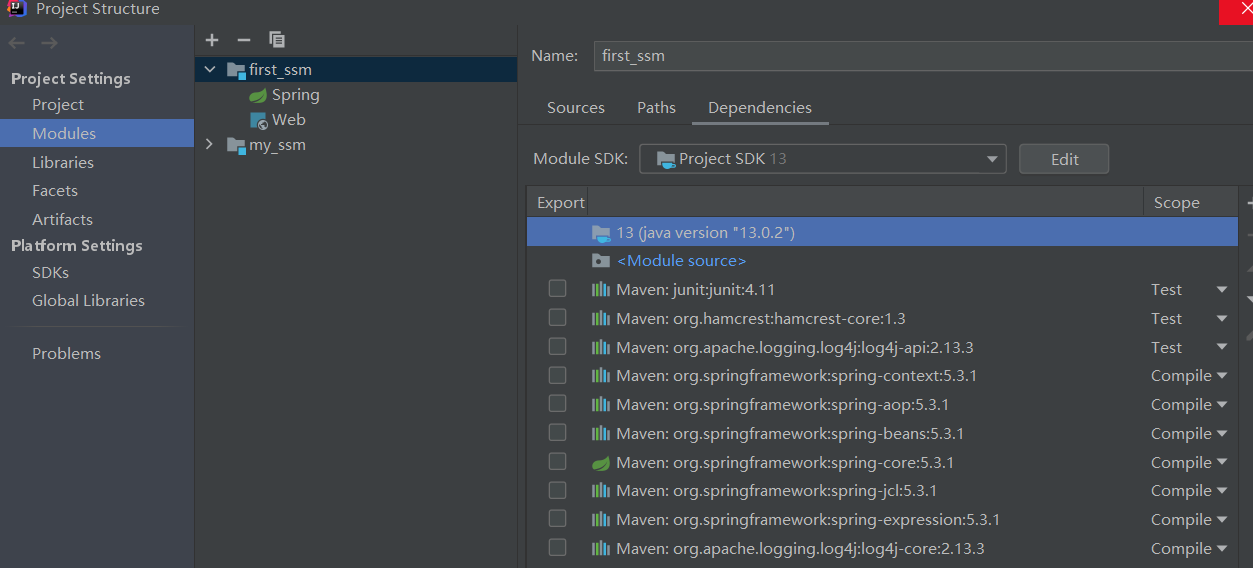Image resolution: width=1253 pixels, height=568 pixels.
Task: Select the Dependencies tab
Action: (760, 108)
